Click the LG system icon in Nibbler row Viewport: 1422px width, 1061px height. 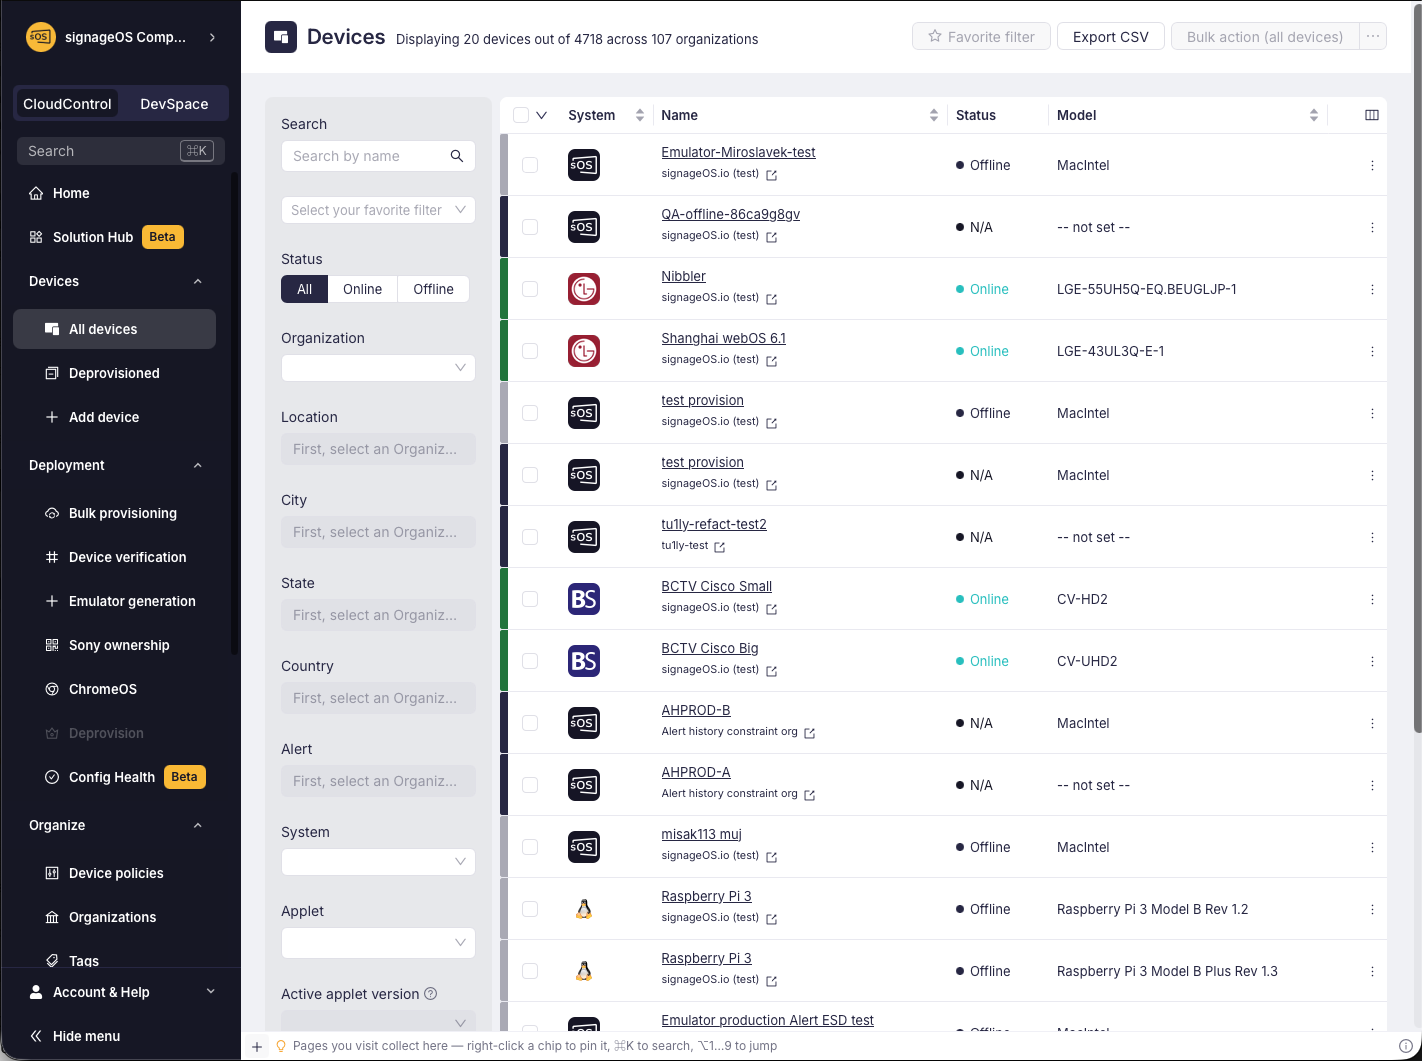tap(584, 289)
